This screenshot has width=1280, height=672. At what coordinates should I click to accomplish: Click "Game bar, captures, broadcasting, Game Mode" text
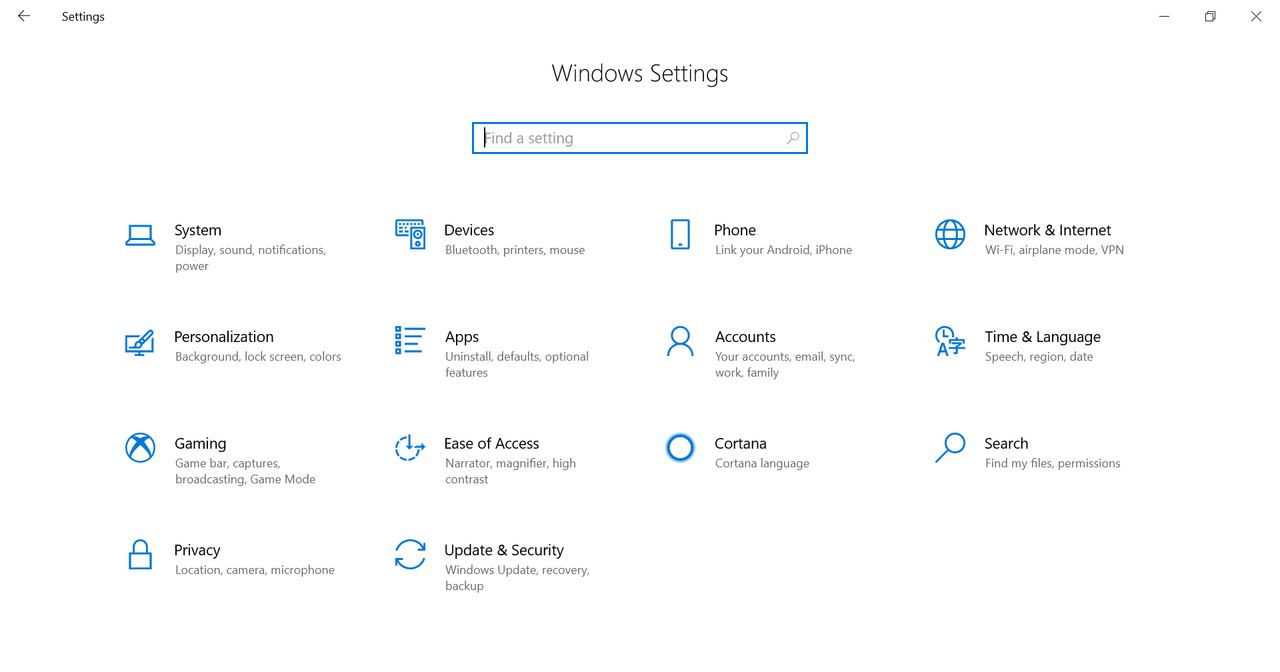pos(245,471)
